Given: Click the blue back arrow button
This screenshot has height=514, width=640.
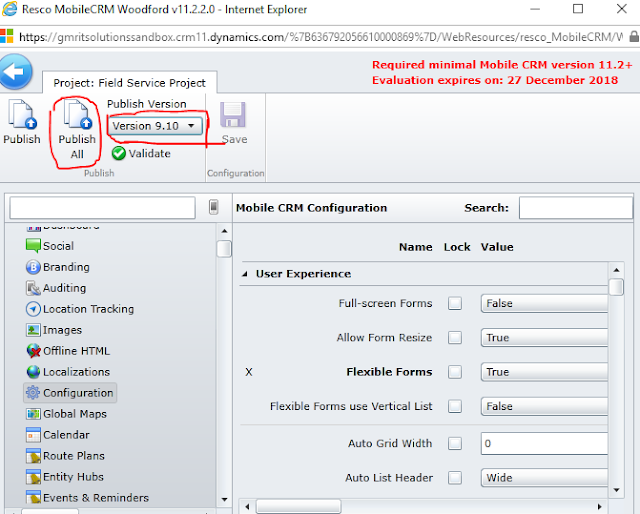Looking at the screenshot, I should [x=16, y=72].
